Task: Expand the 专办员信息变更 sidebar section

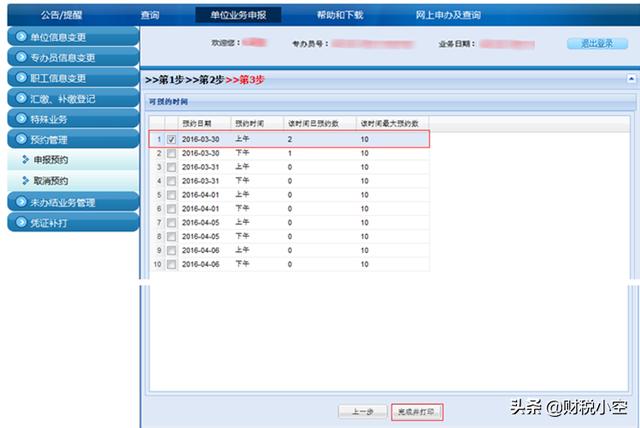Action: pos(73,57)
